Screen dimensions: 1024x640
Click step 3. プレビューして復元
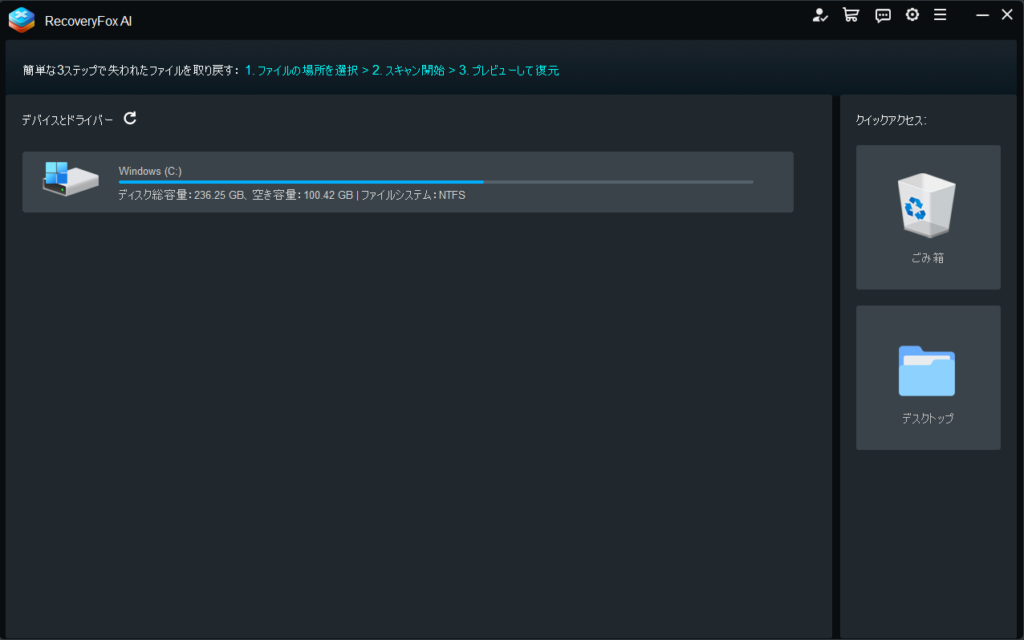[508, 71]
